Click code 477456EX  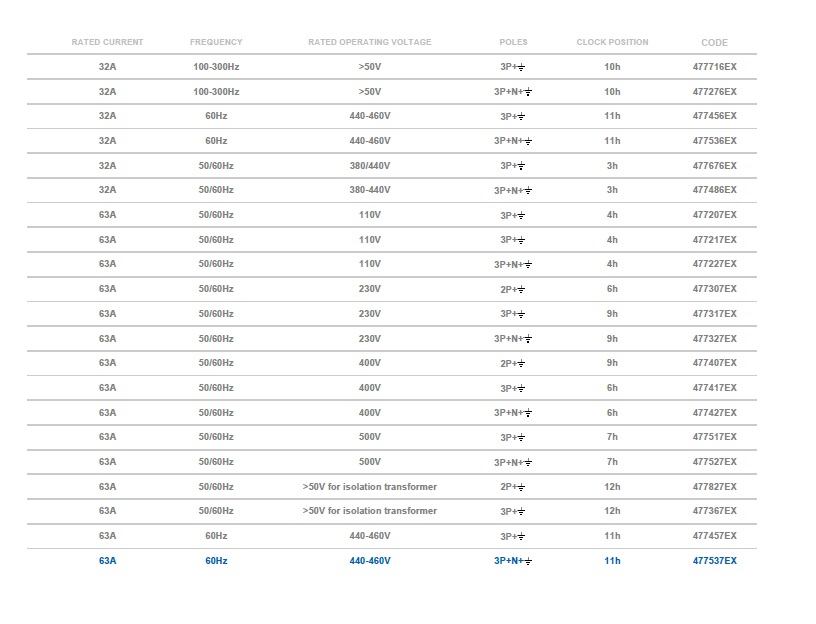(714, 116)
